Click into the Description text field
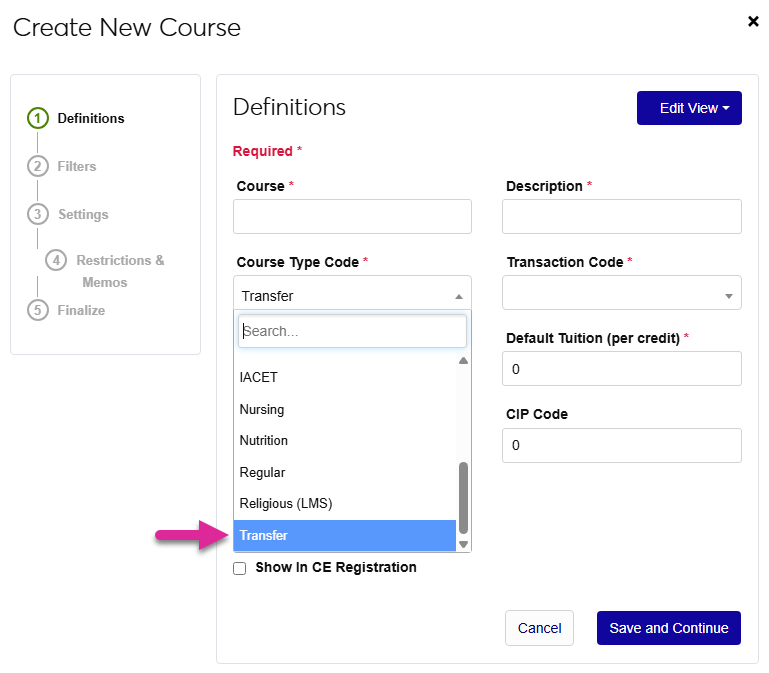The image size is (769, 673). [x=621, y=217]
